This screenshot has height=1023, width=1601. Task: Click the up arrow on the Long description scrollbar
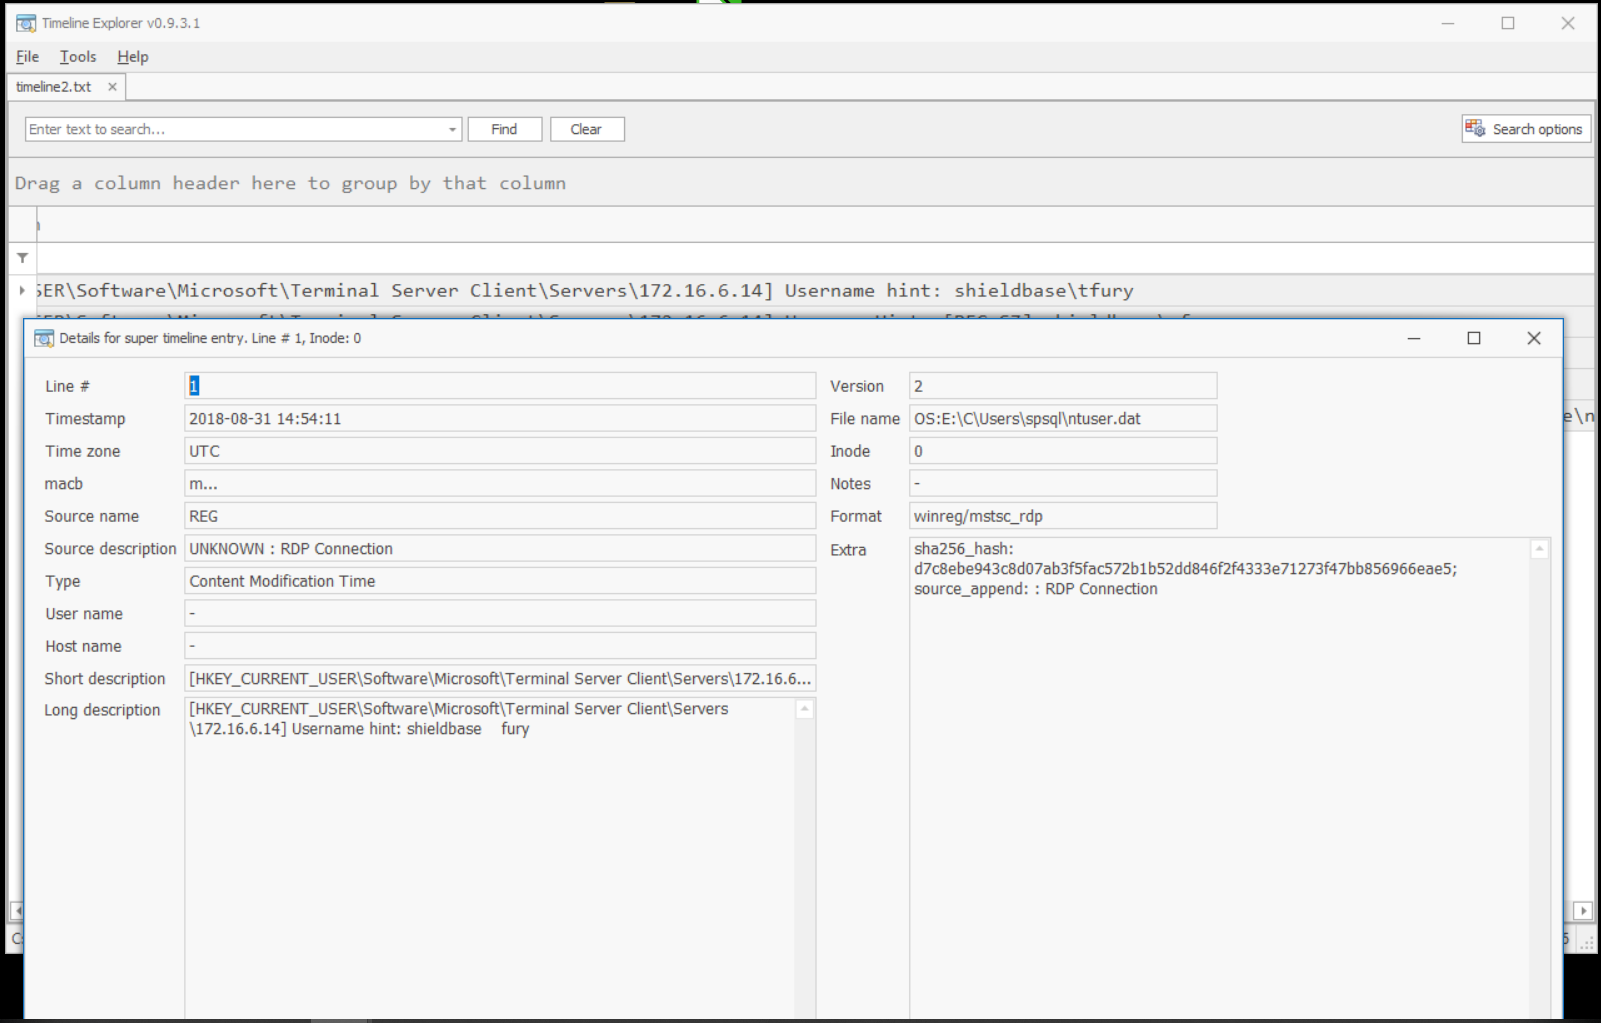(x=804, y=708)
